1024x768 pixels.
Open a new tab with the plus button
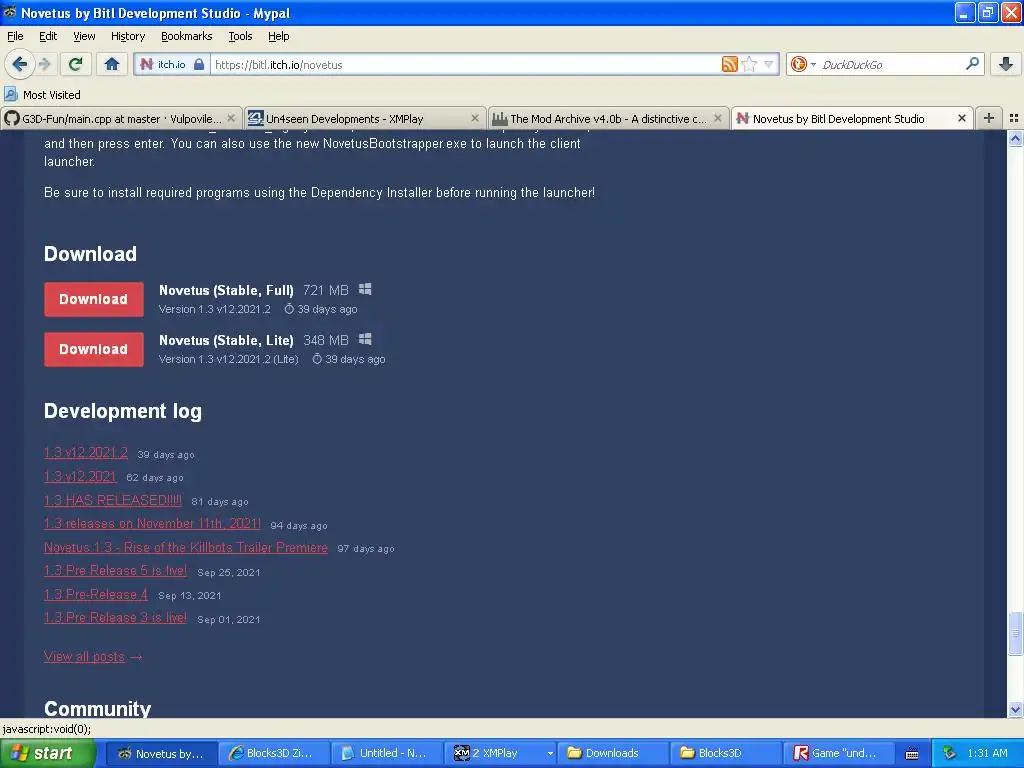click(x=989, y=118)
